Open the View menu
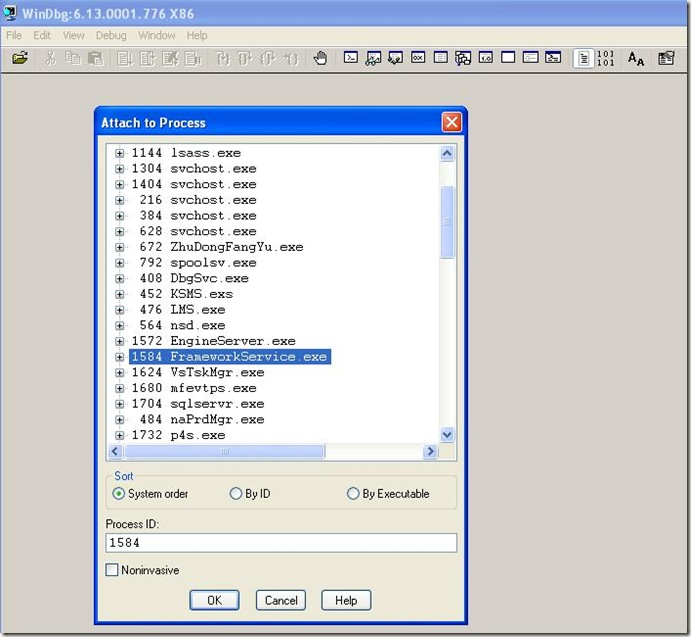Image resolution: width=691 pixels, height=637 pixels. [73, 35]
